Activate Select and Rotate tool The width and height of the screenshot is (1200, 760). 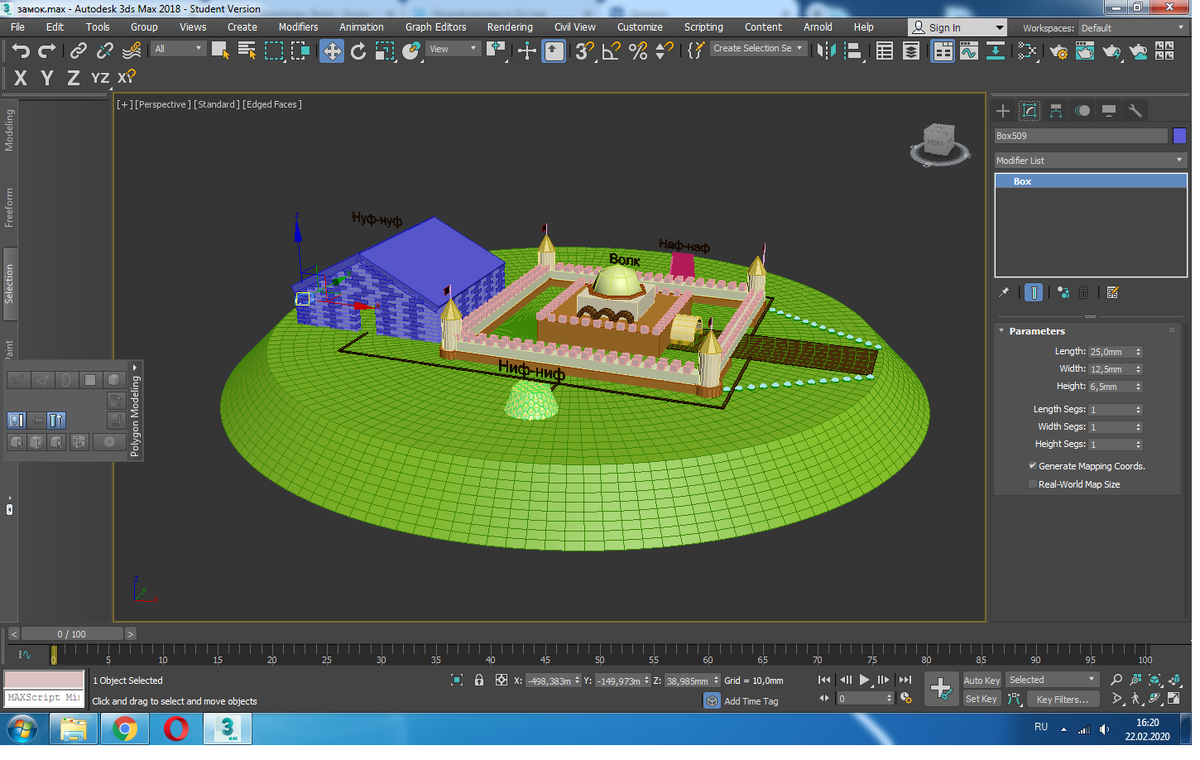tap(358, 50)
